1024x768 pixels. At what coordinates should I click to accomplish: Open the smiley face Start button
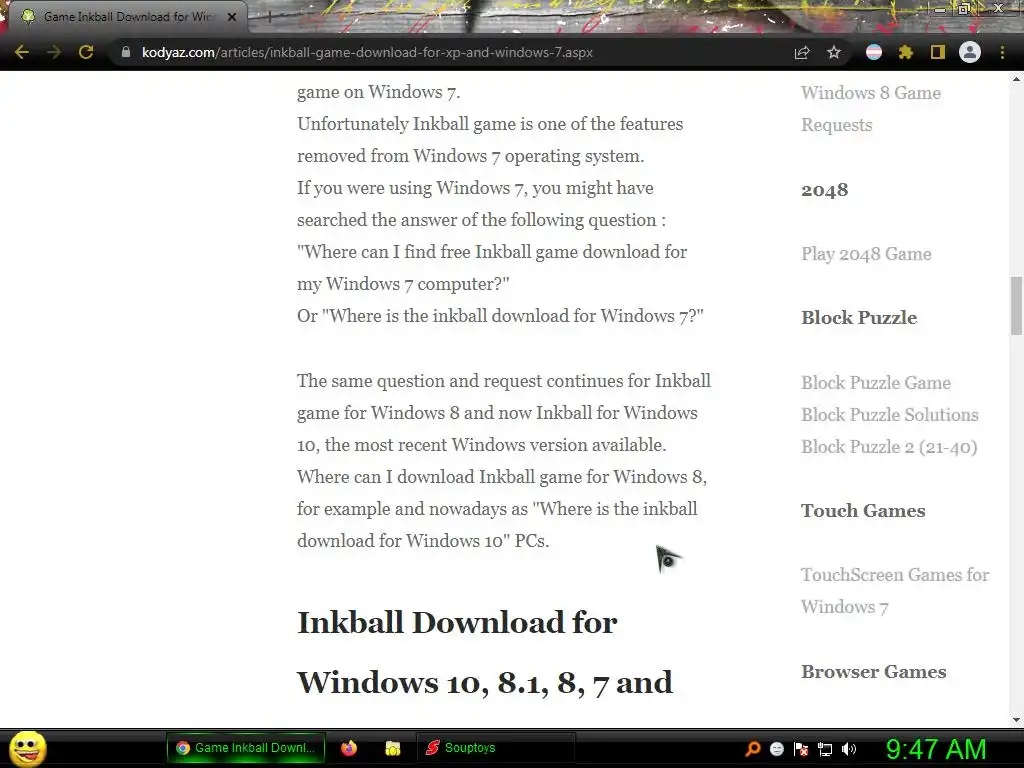[27, 748]
